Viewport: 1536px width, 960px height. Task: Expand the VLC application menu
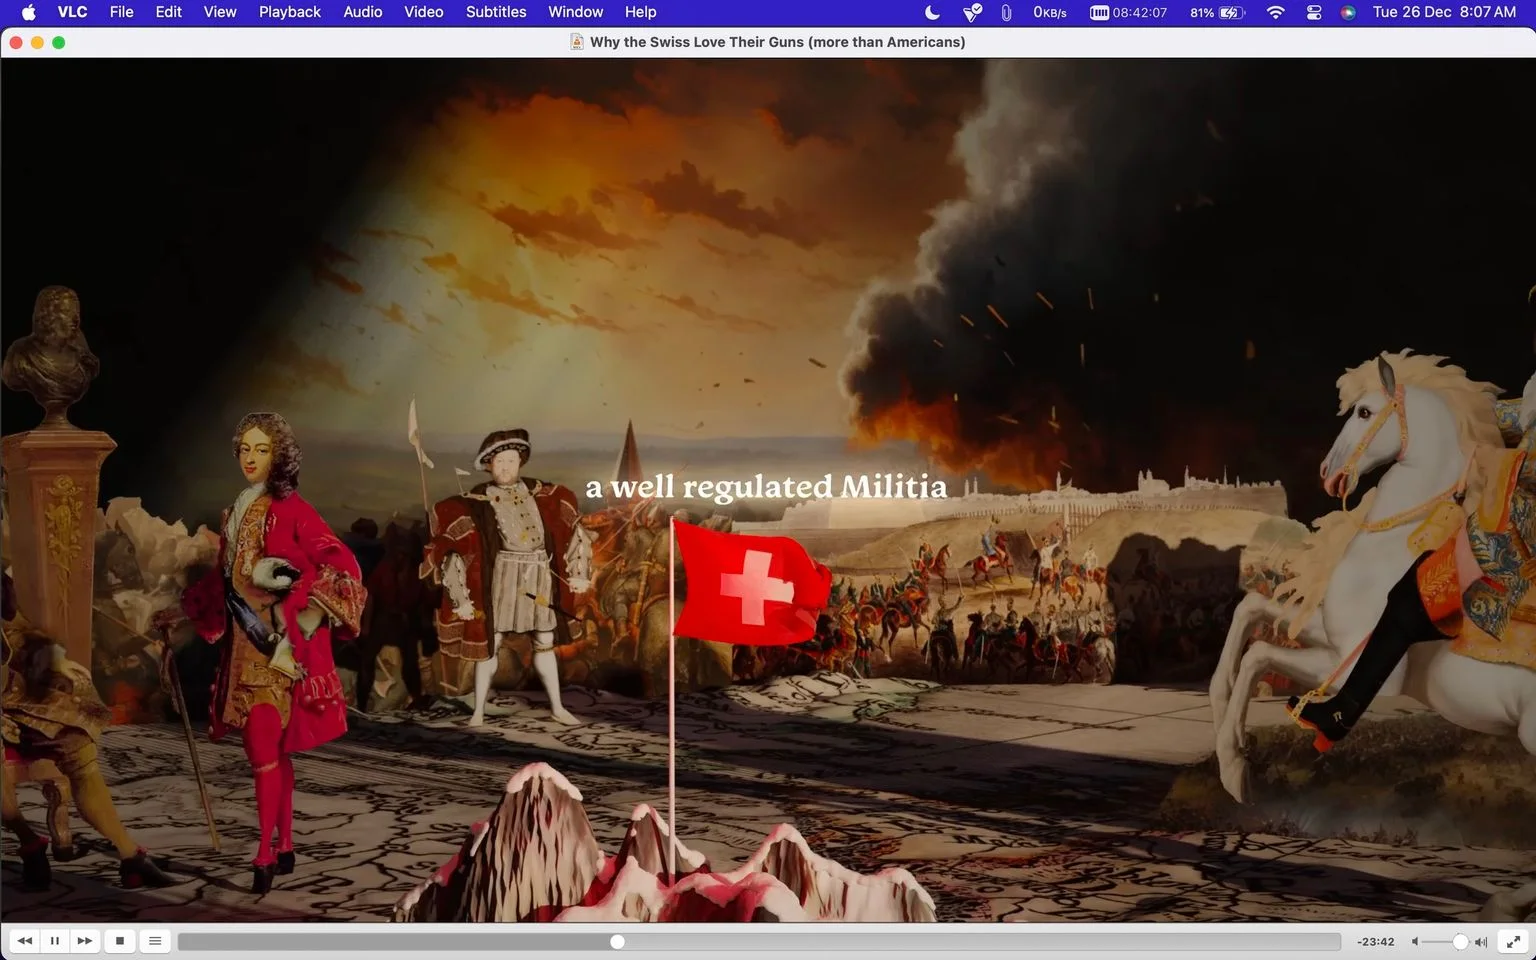(x=72, y=12)
